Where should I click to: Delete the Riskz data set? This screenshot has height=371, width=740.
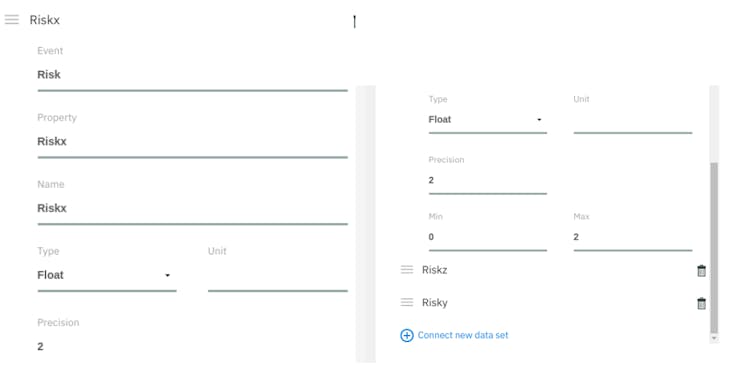(x=701, y=270)
